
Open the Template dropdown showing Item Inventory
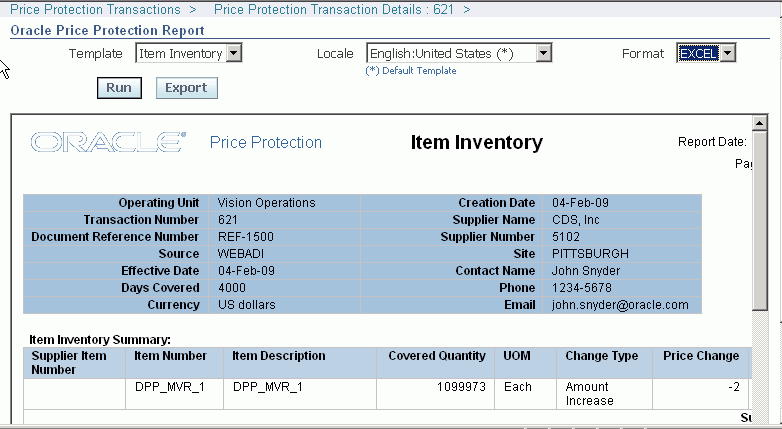[x=189, y=53]
